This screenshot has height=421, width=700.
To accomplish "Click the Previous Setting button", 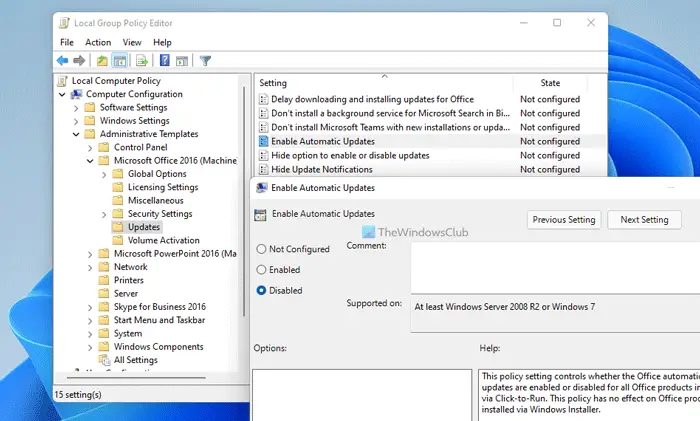I will [x=564, y=219].
